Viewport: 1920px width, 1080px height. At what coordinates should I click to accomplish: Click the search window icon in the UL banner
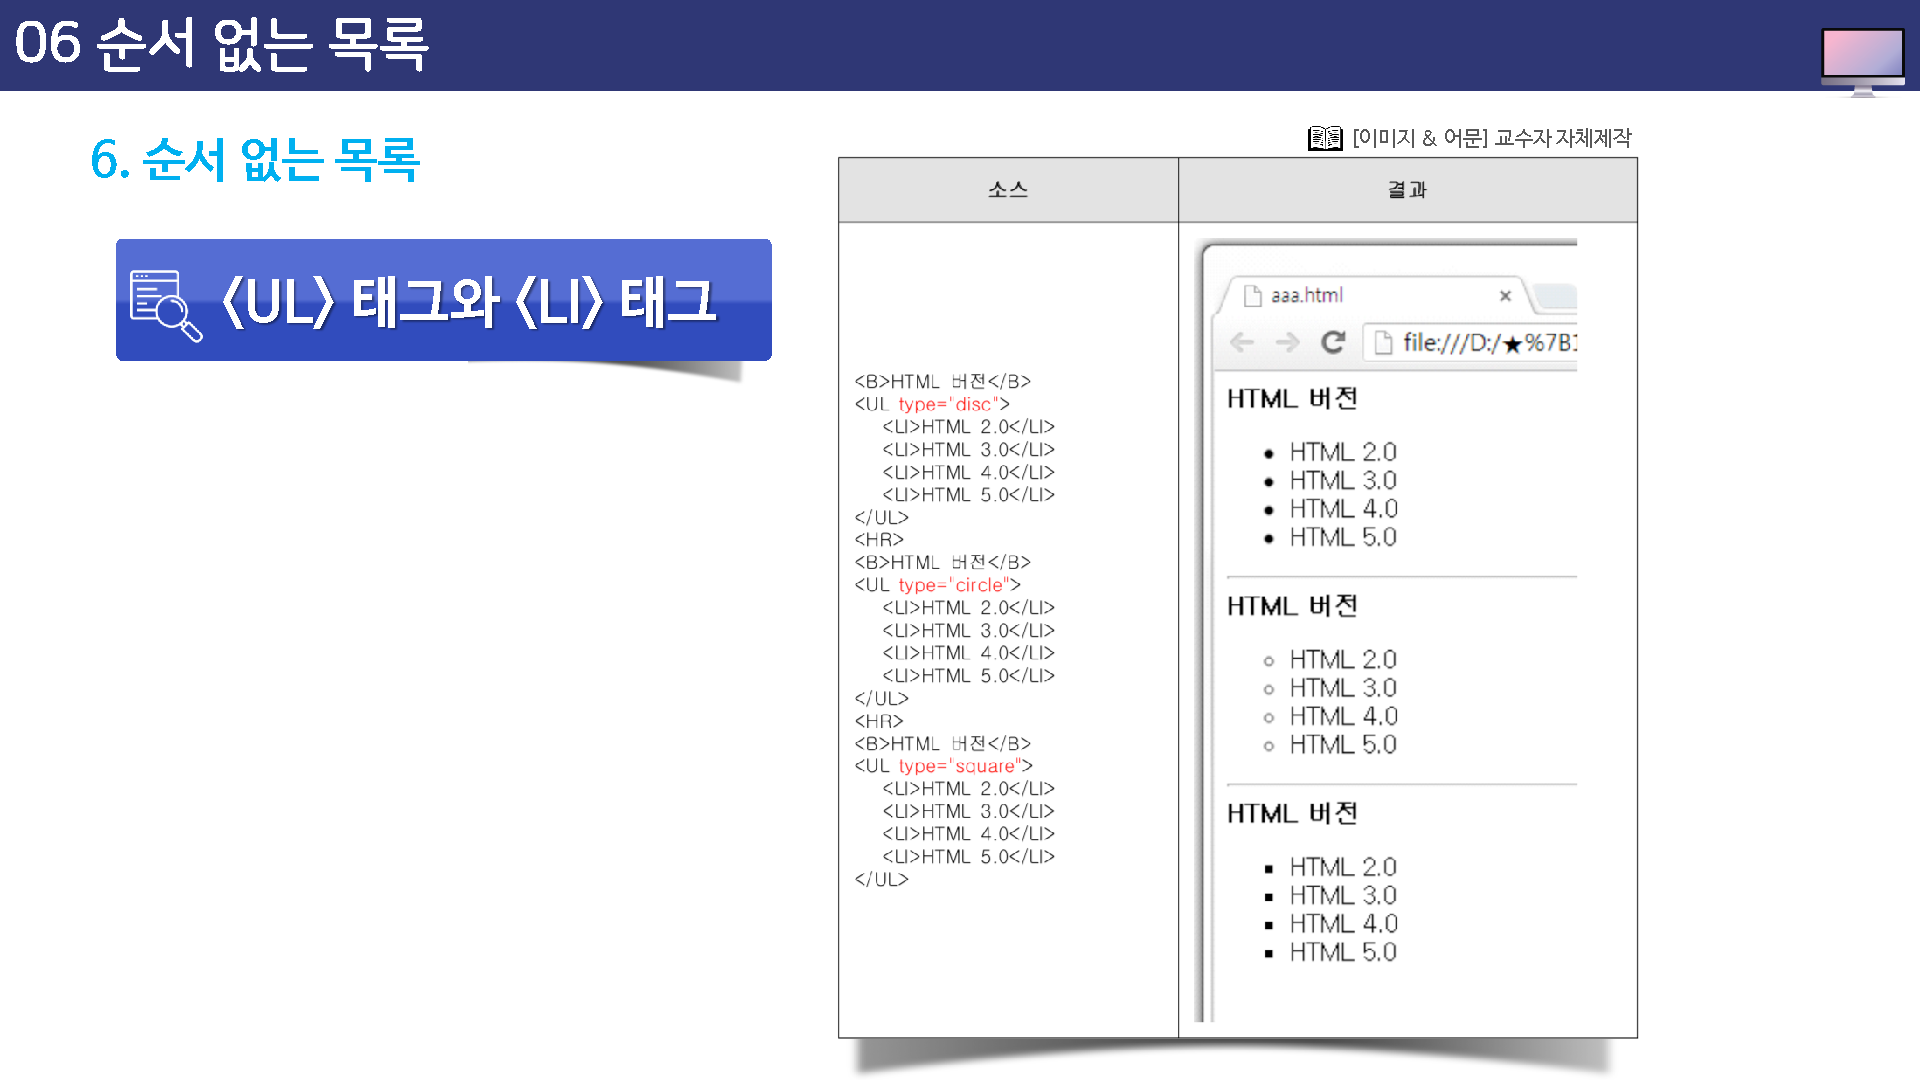[166, 305]
